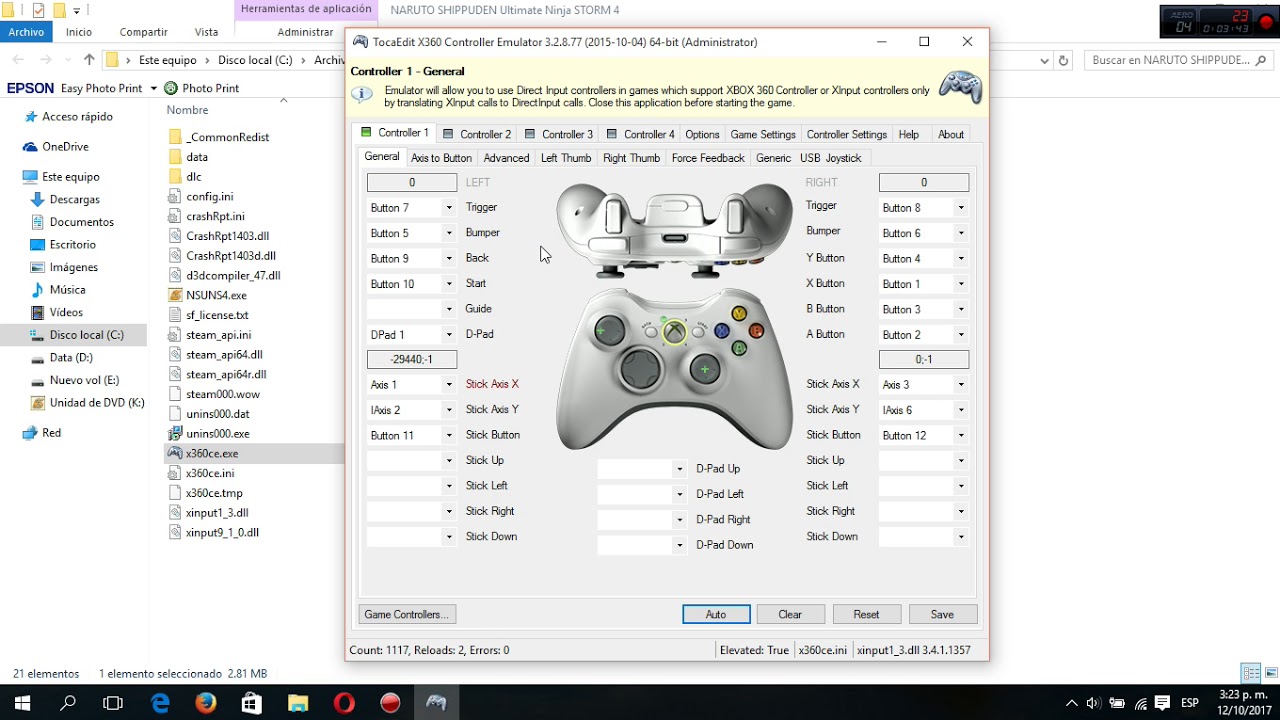Open Opera browser from the taskbar
The image size is (1280, 720).
344,703
